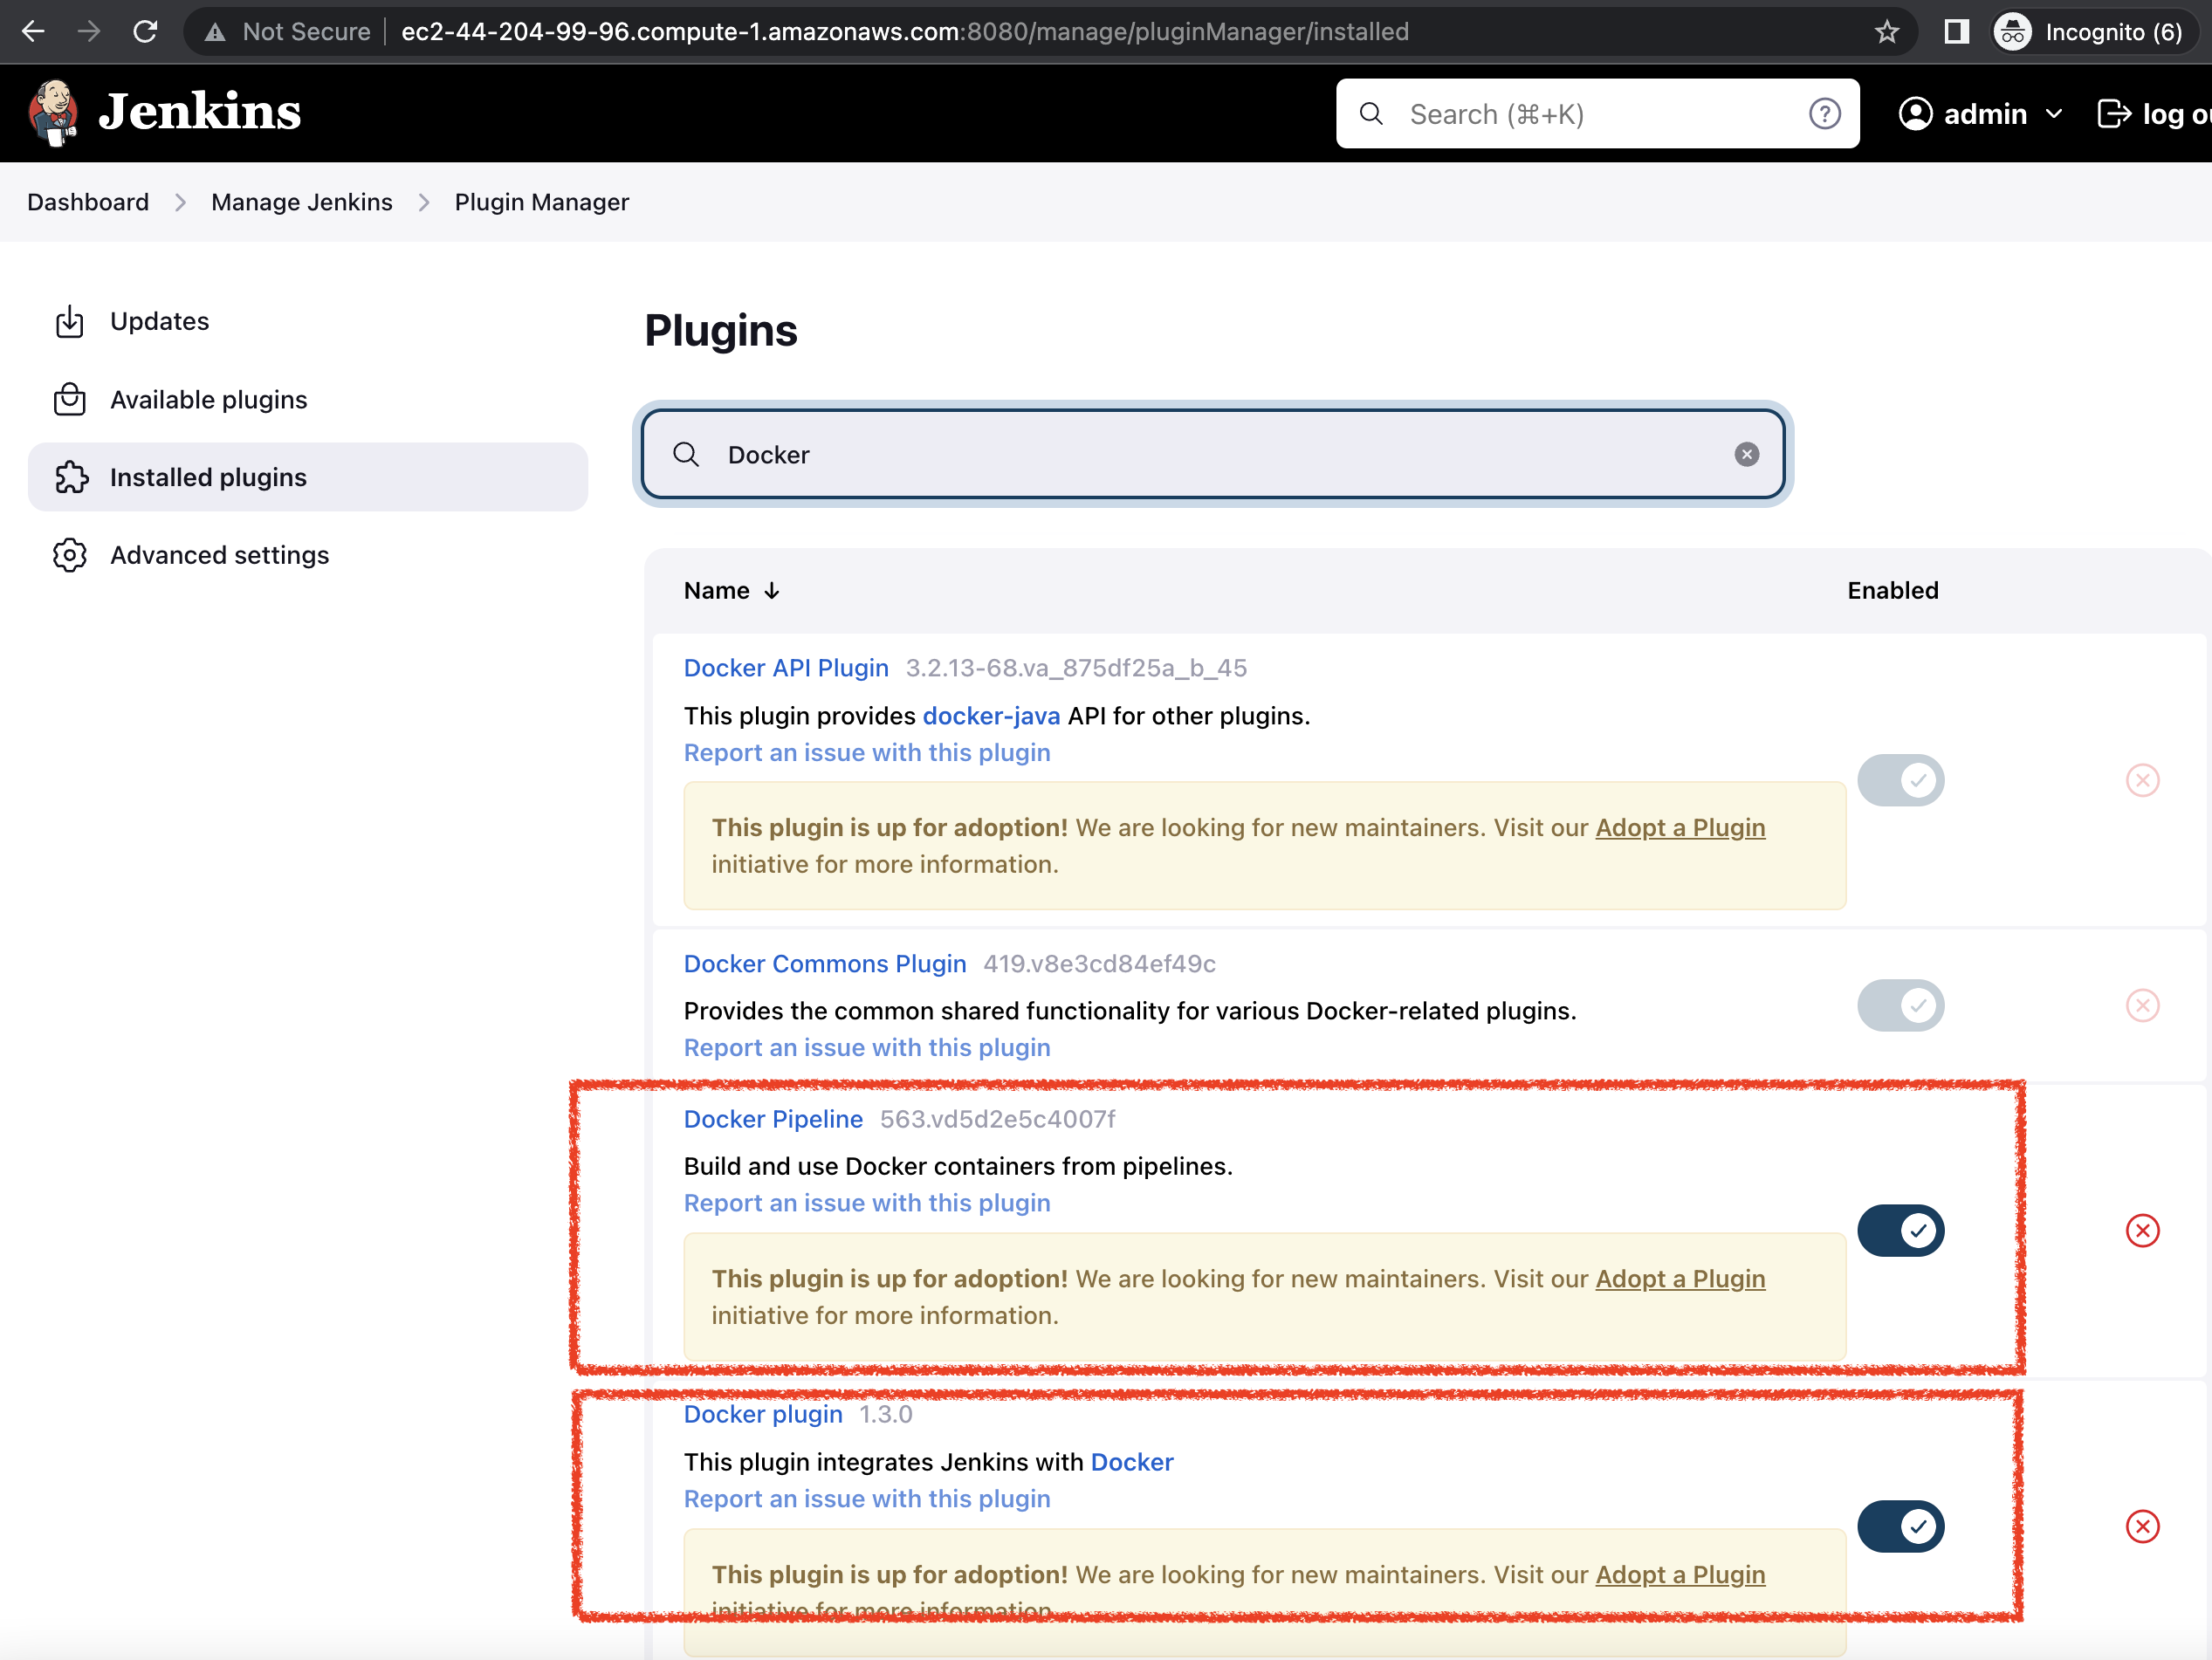
Task: Open the Docker Commons Plugin link
Action: click(x=825, y=964)
